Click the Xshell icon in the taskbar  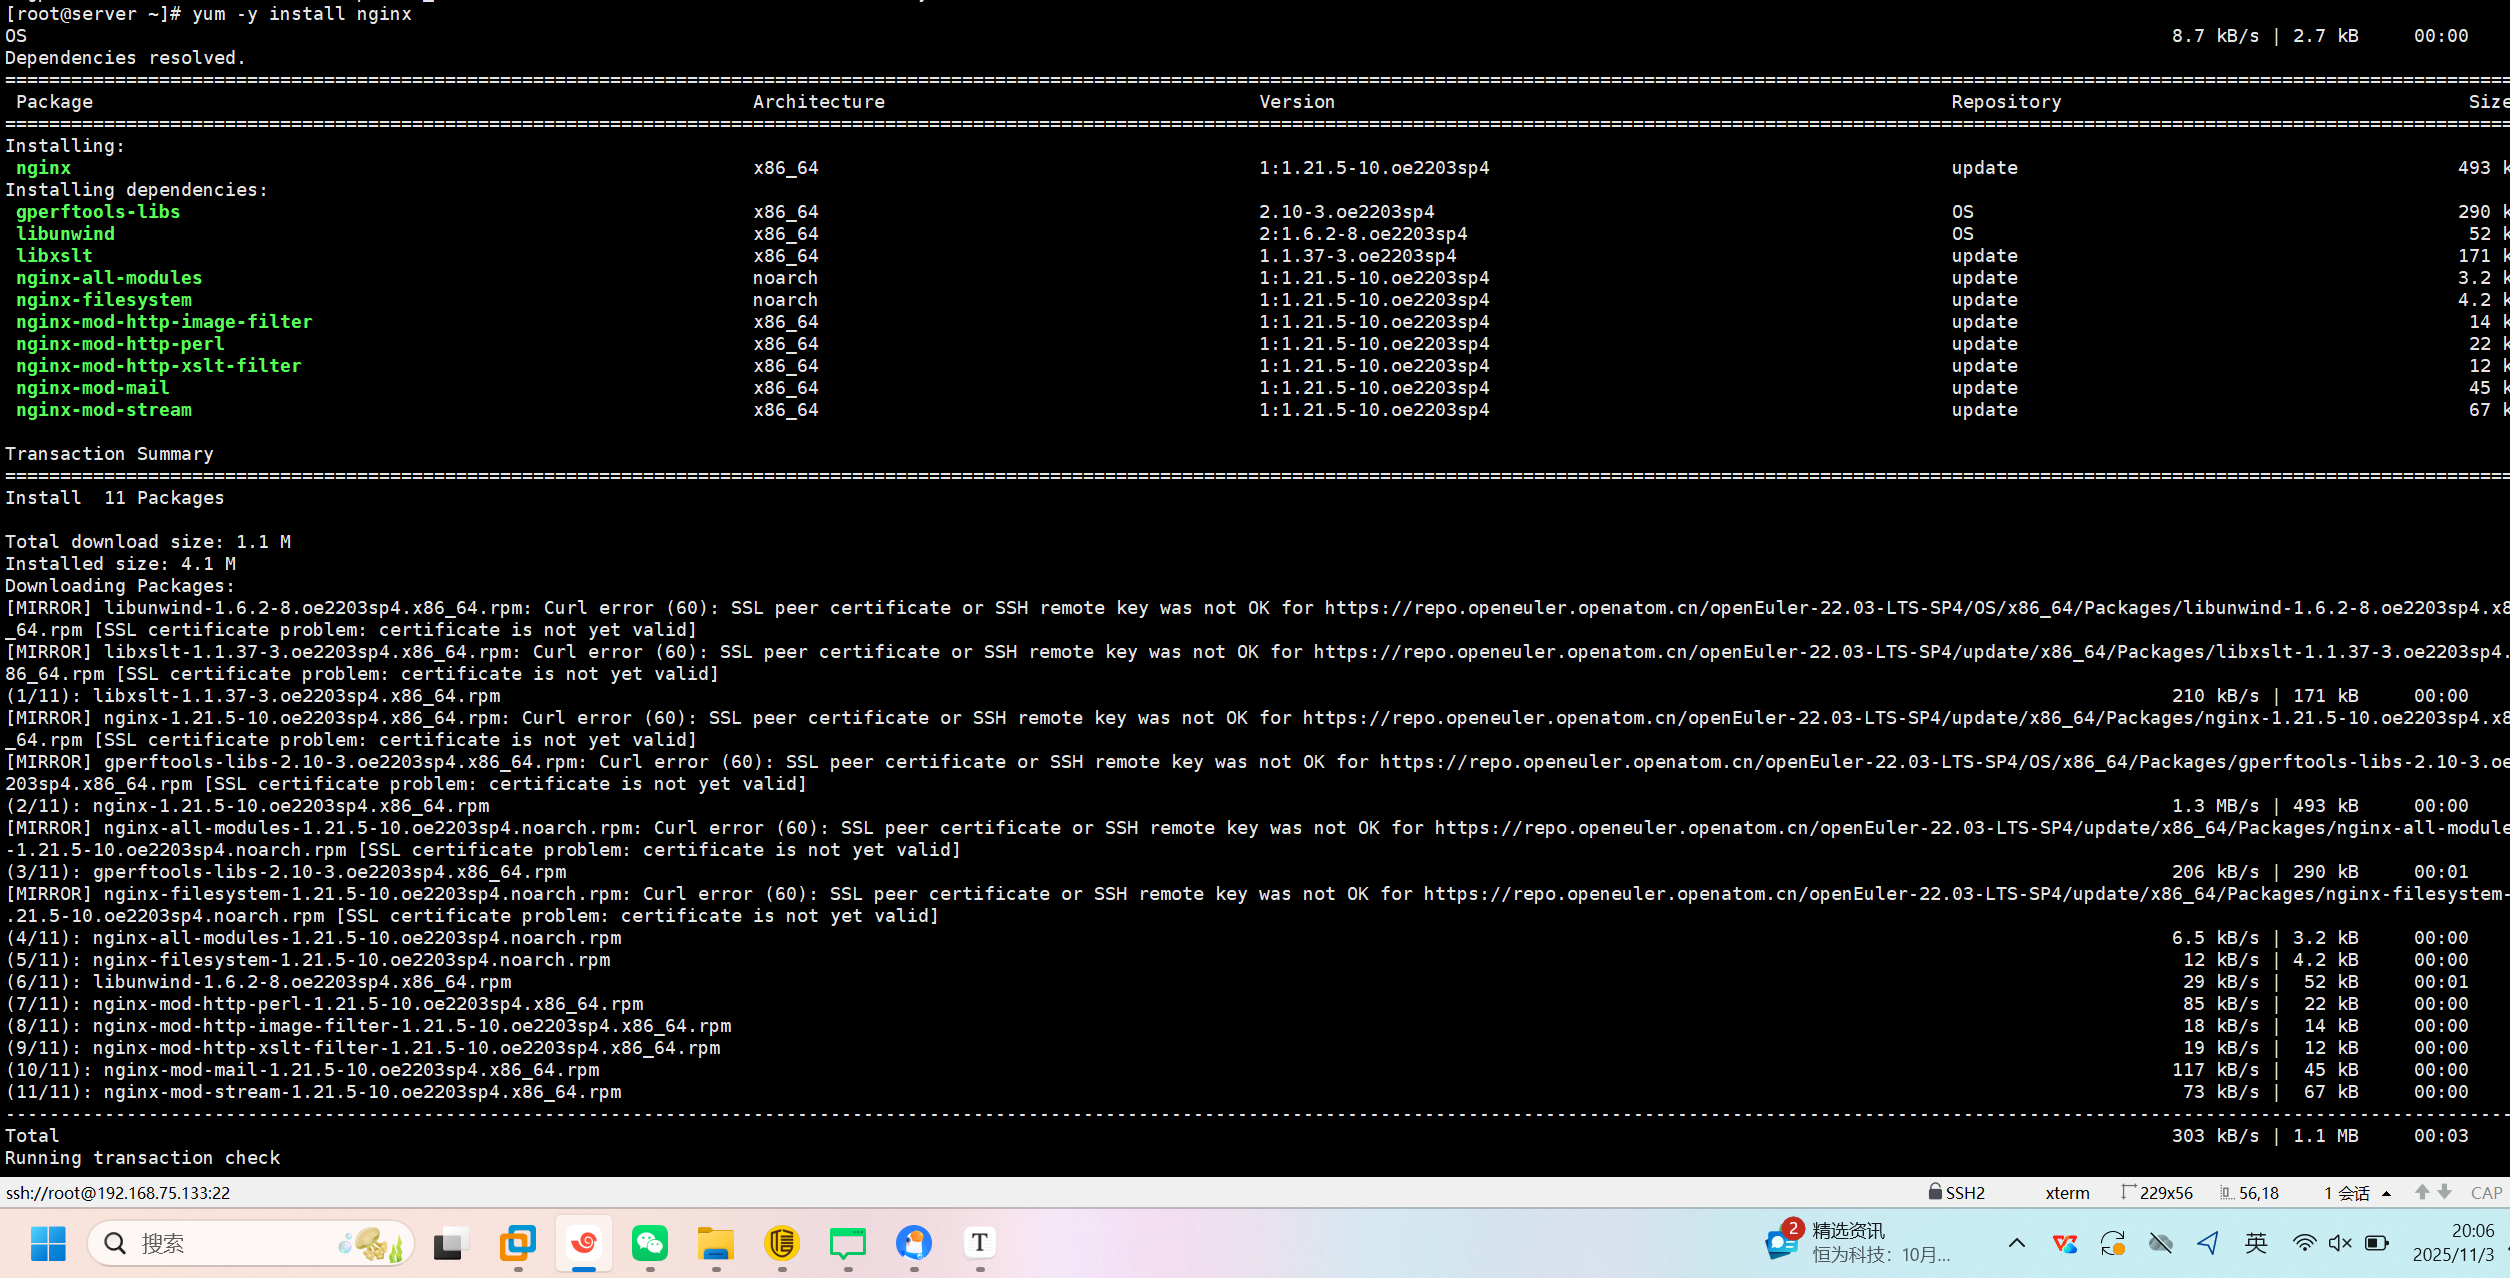pyautogui.click(x=582, y=1243)
